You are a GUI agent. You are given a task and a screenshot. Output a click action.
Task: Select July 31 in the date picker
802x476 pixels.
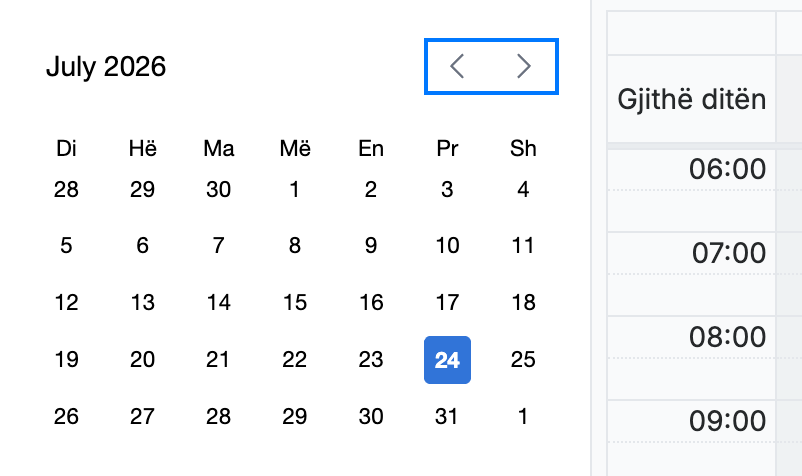(x=447, y=416)
